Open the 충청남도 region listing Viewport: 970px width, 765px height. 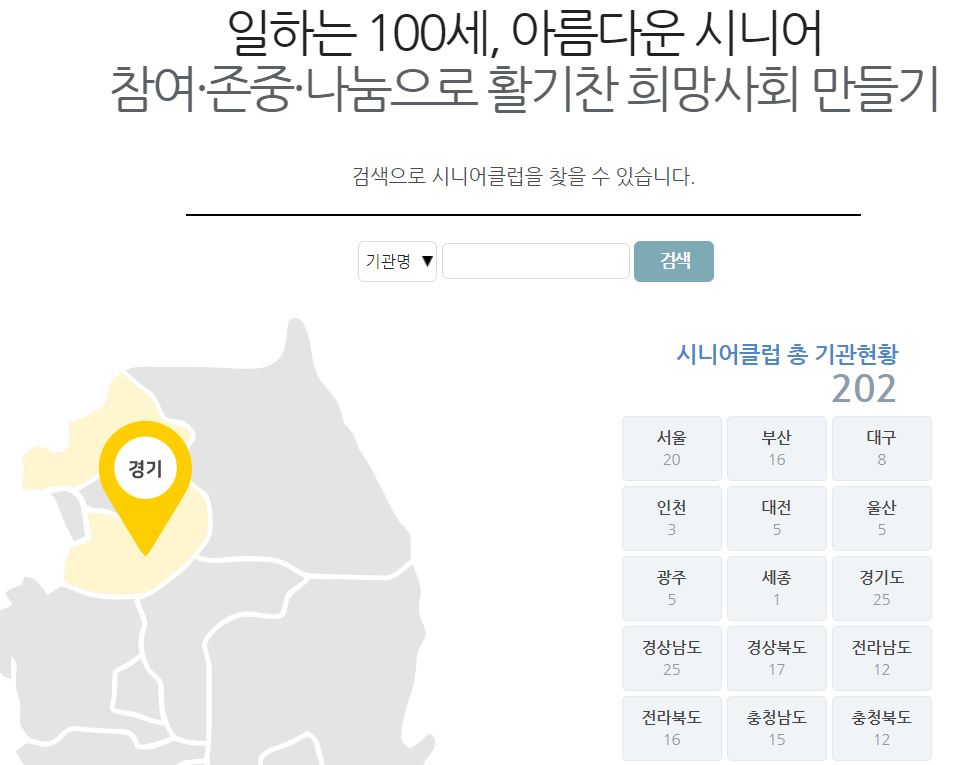click(776, 728)
